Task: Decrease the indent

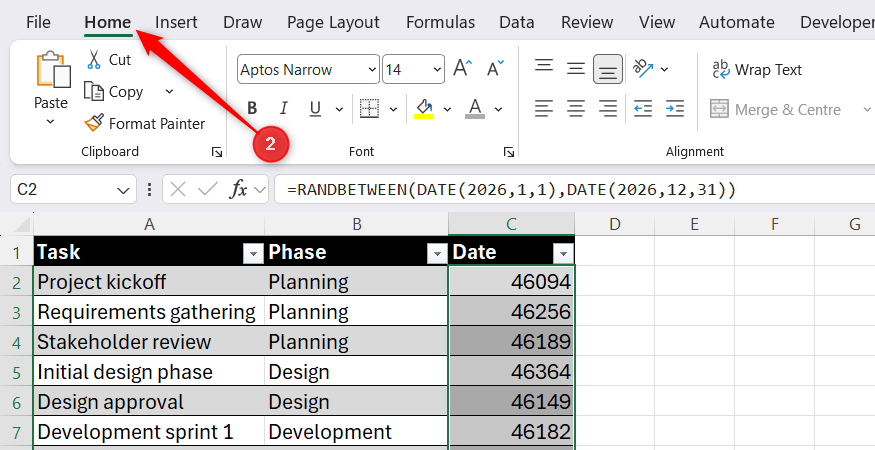Action: pos(643,108)
